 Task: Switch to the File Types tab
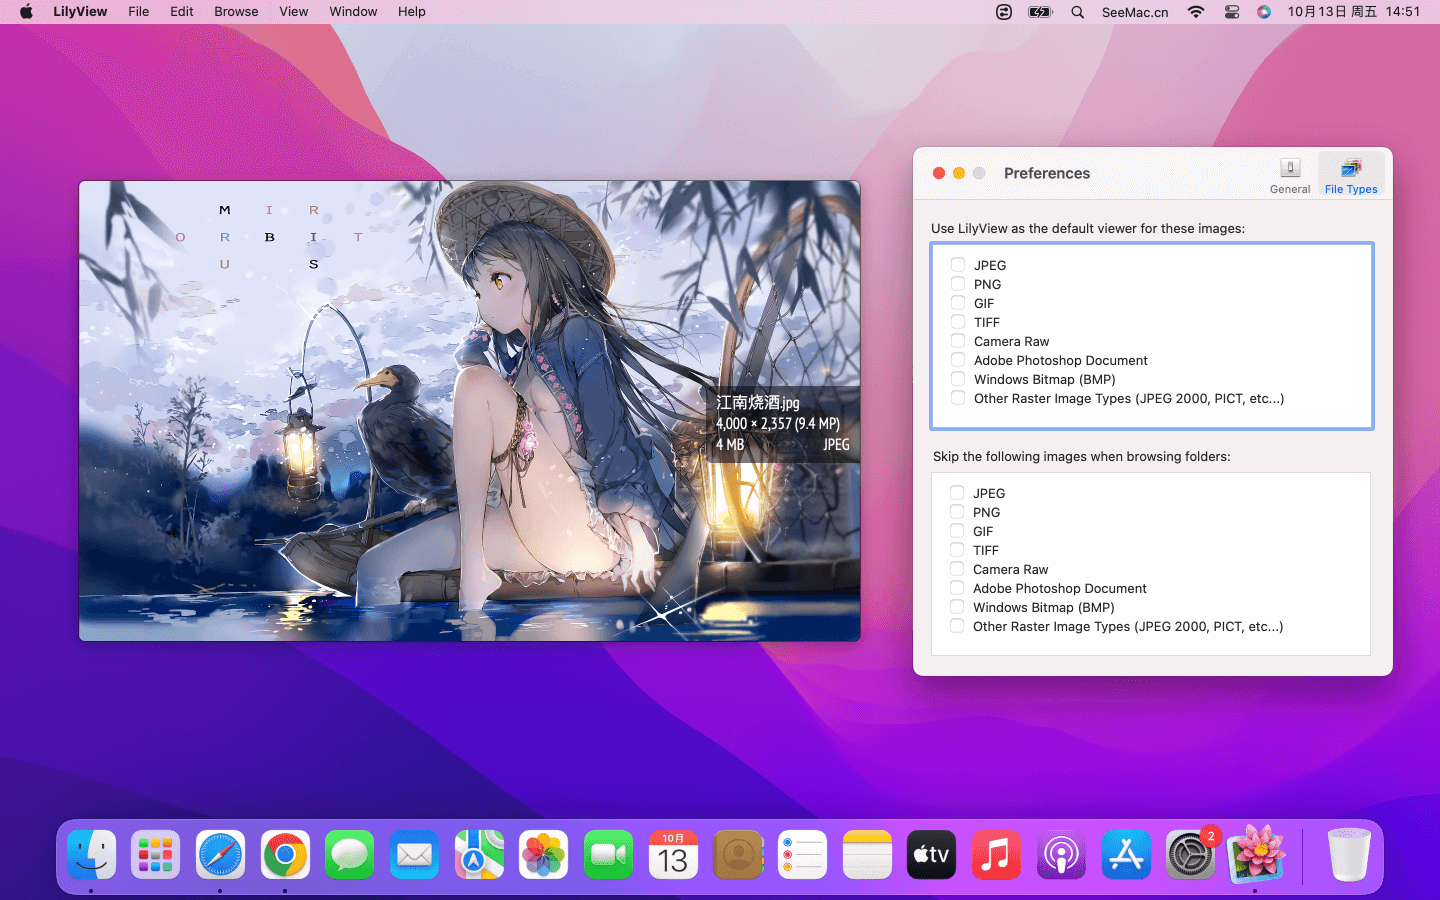pos(1351,175)
